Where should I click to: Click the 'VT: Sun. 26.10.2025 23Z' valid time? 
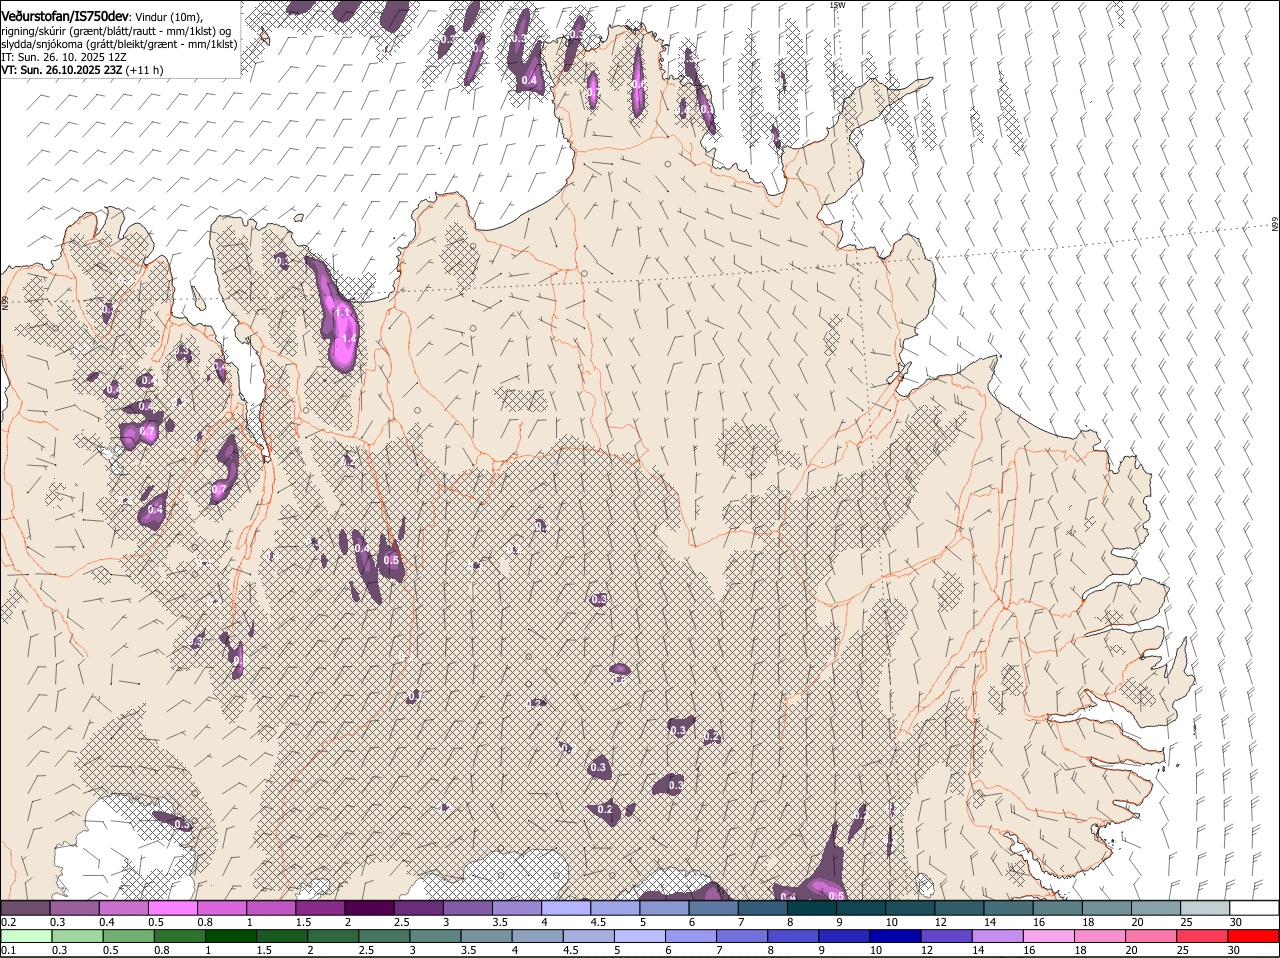pos(61,70)
